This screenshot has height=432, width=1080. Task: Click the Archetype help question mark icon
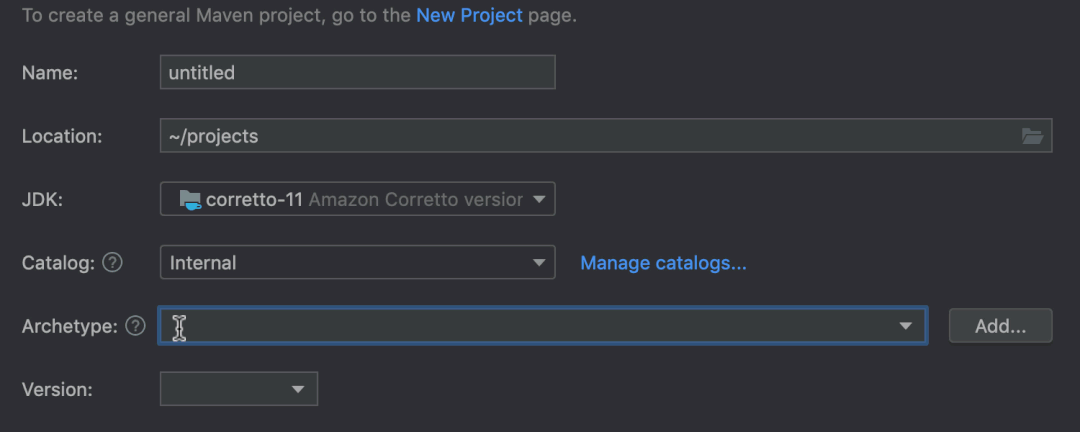pyautogui.click(x=136, y=326)
